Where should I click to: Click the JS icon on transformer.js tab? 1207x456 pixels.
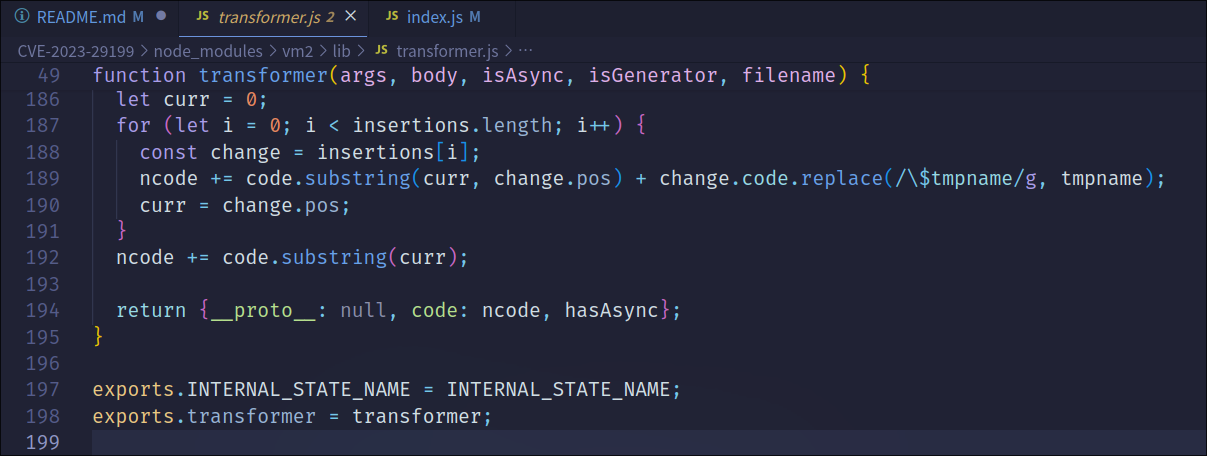(x=203, y=17)
